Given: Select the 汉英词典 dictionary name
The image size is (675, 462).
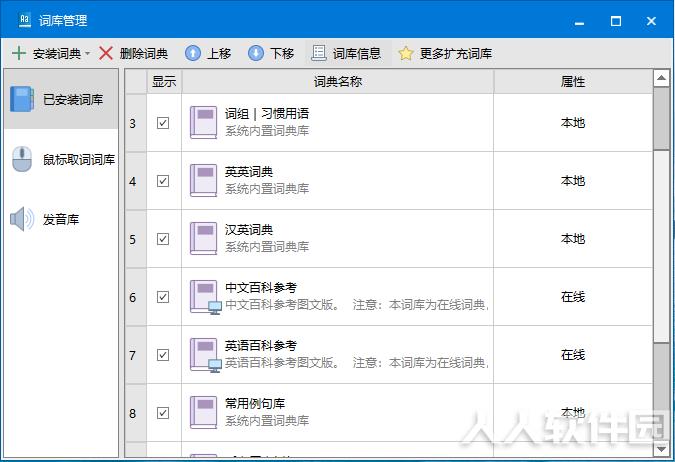Looking at the screenshot, I should click(249, 230).
